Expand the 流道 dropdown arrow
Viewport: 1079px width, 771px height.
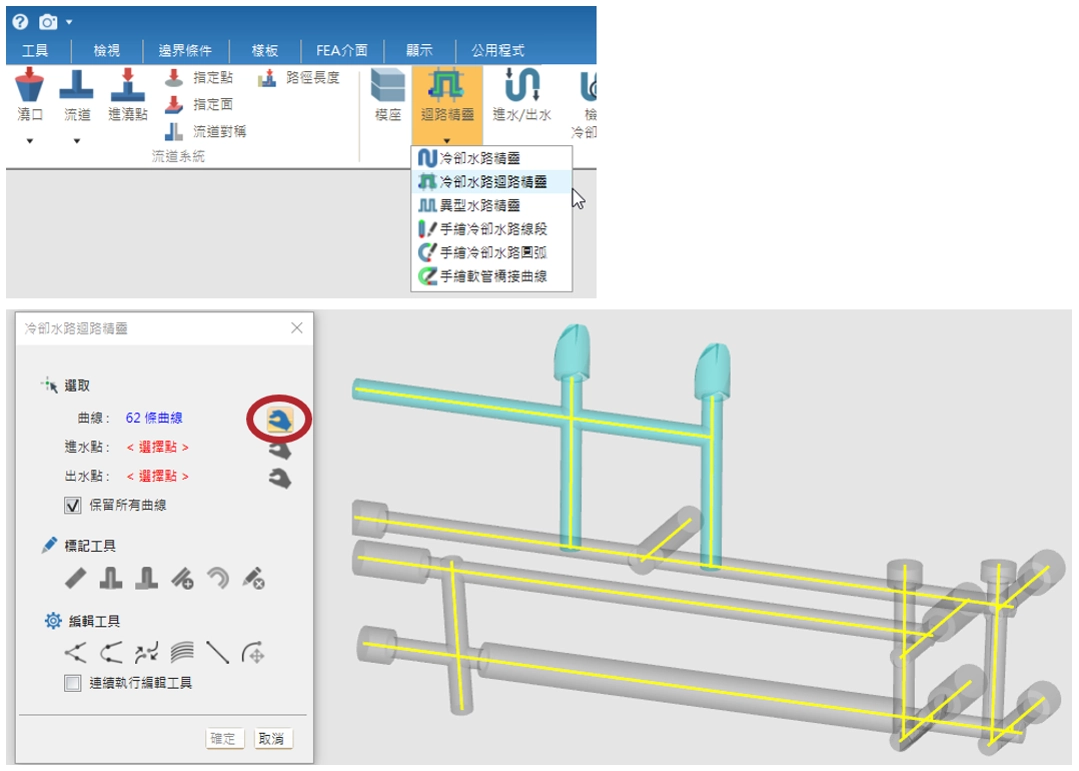(77, 141)
